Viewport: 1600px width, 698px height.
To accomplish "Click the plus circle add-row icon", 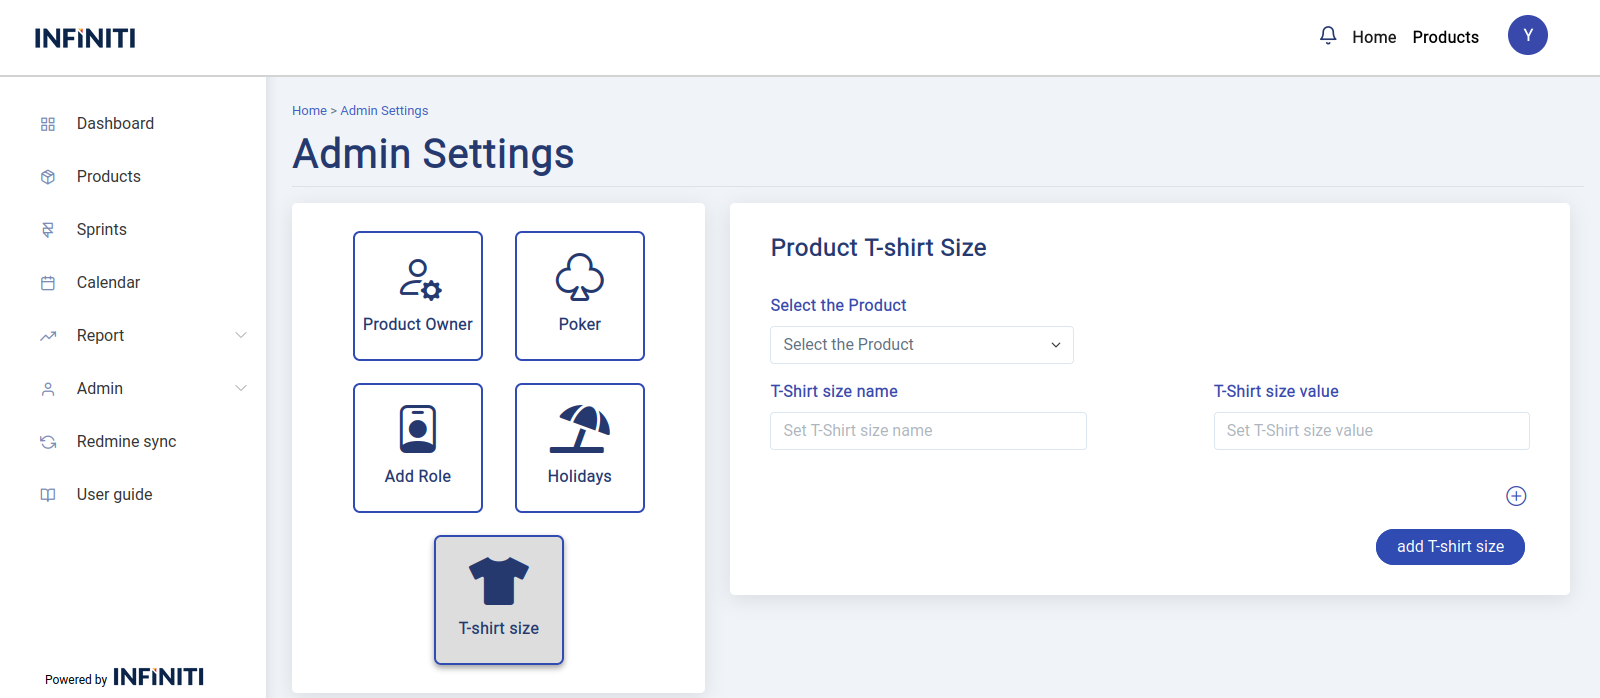I will 1516,496.
